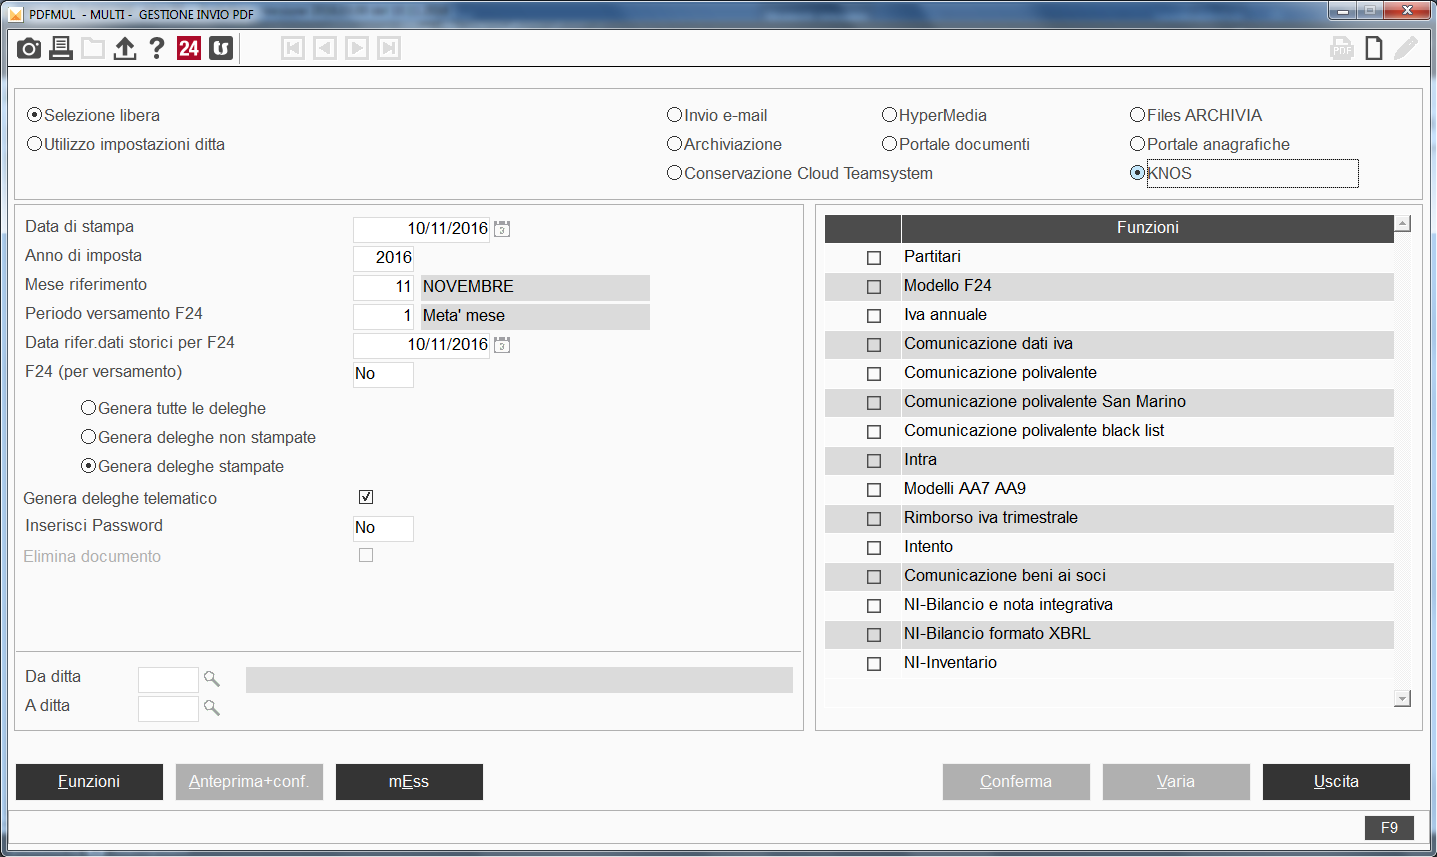Select Genera deleghe non stampate
Screen dimensions: 1437x857
[89, 437]
